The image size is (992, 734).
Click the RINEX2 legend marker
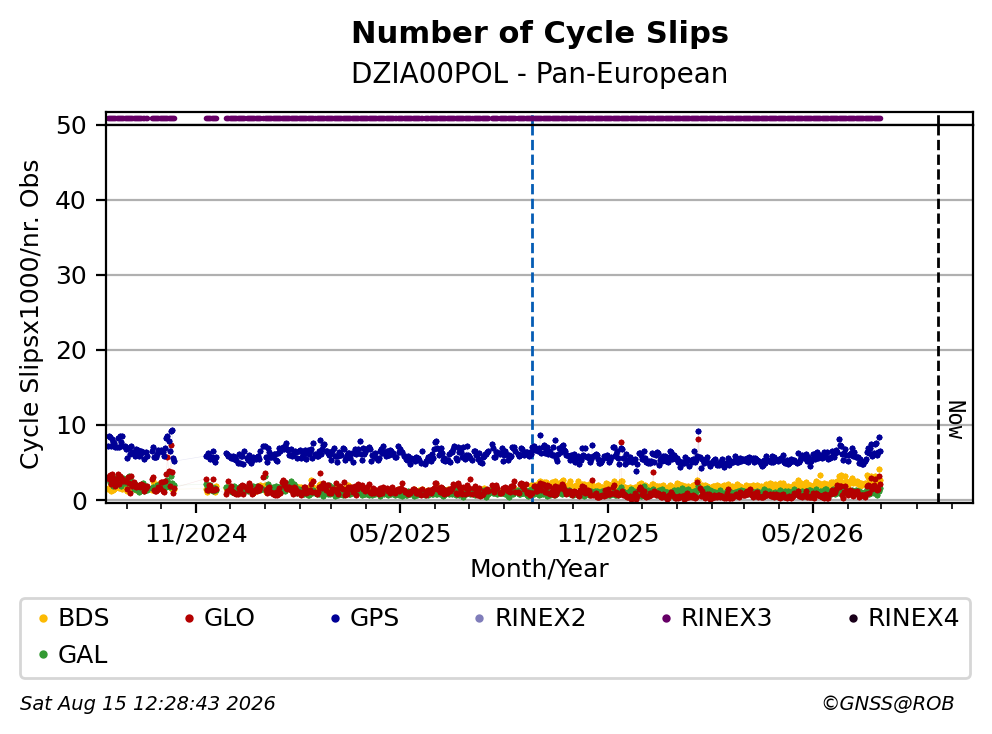(x=480, y=618)
